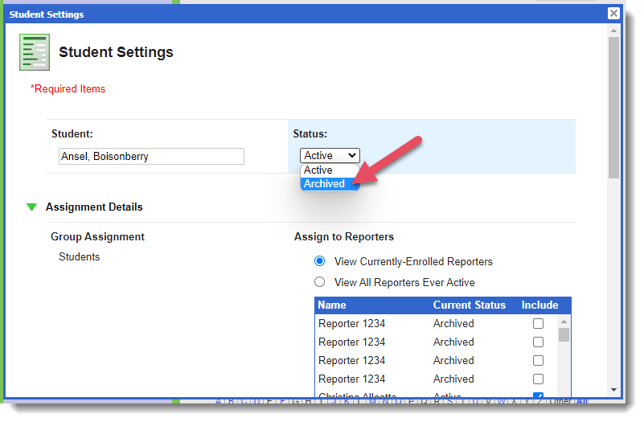644x422 pixels.
Task: Close the Student Settings dialog
Action: tap(613, 14)
